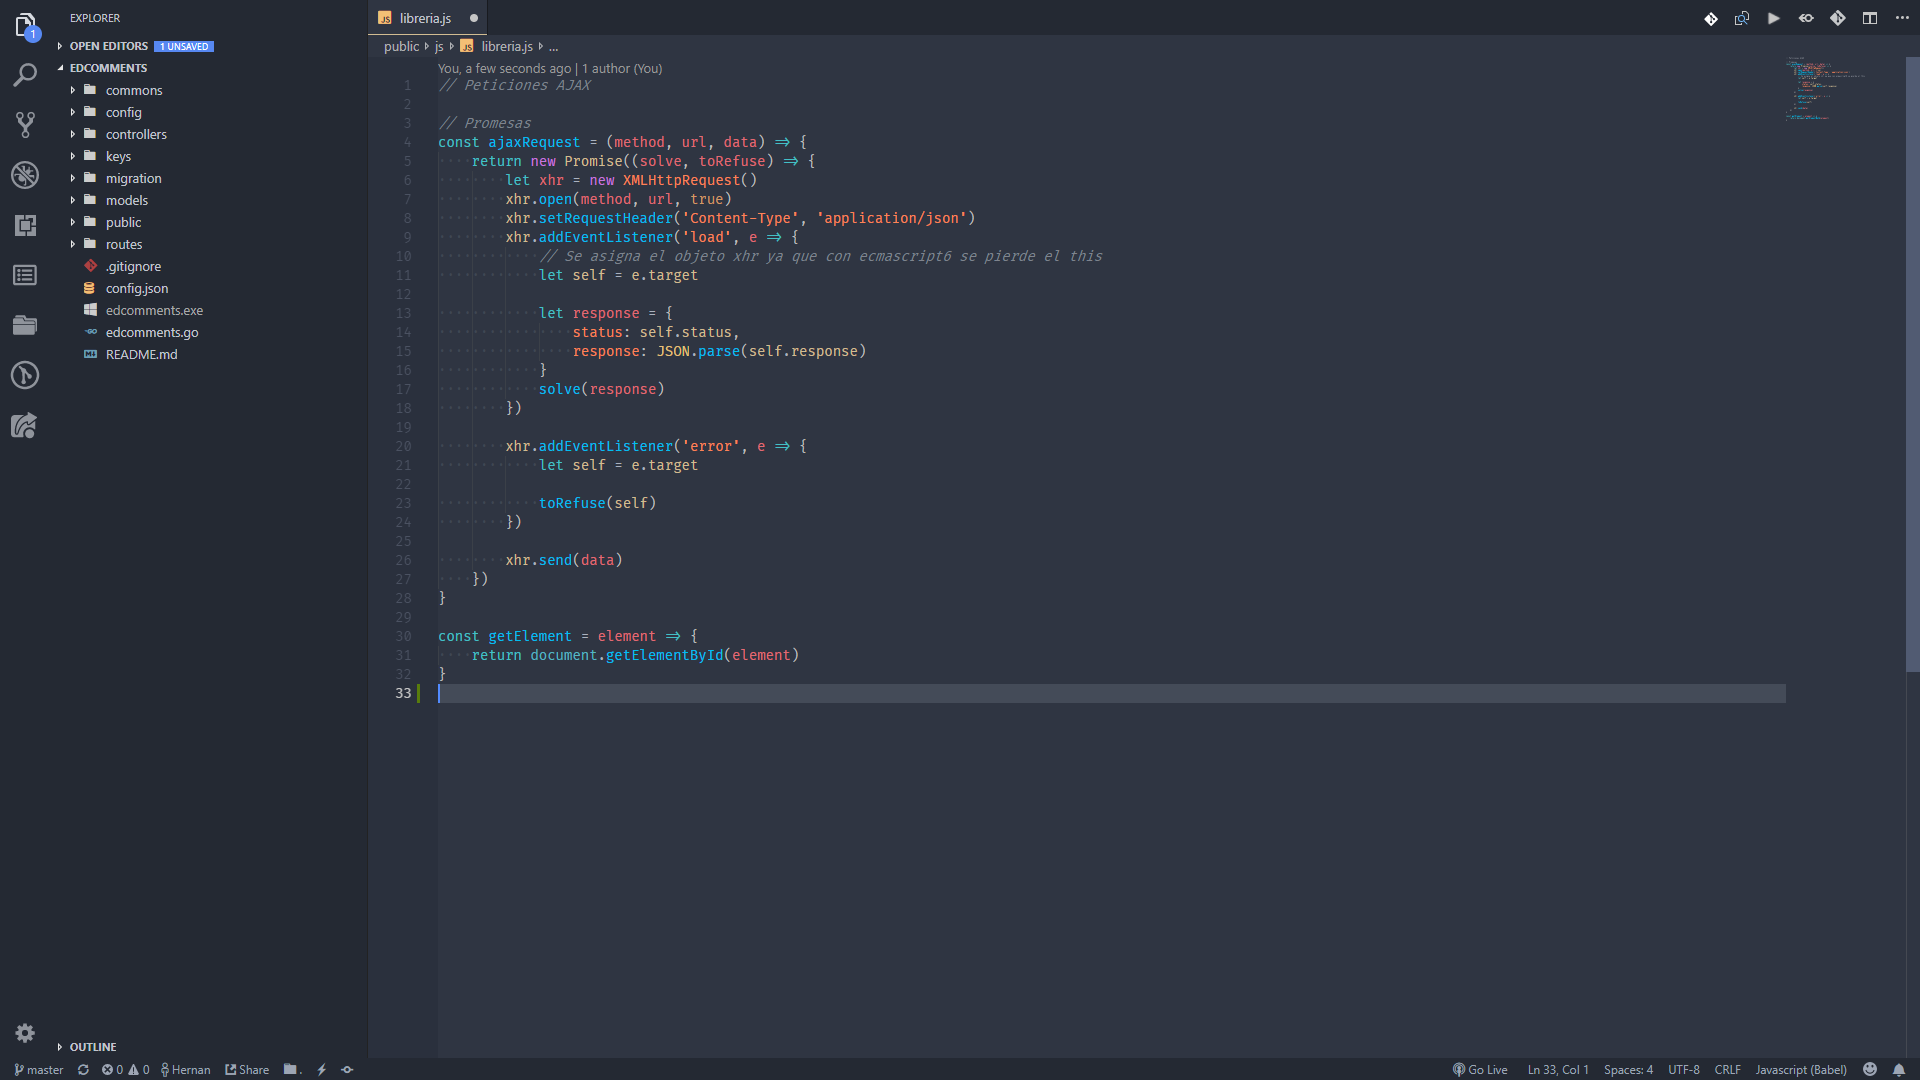Viewport: 1920px width, 1080px height.
Task: Expand the Open Editors section
Action: [x=108, y=46]
